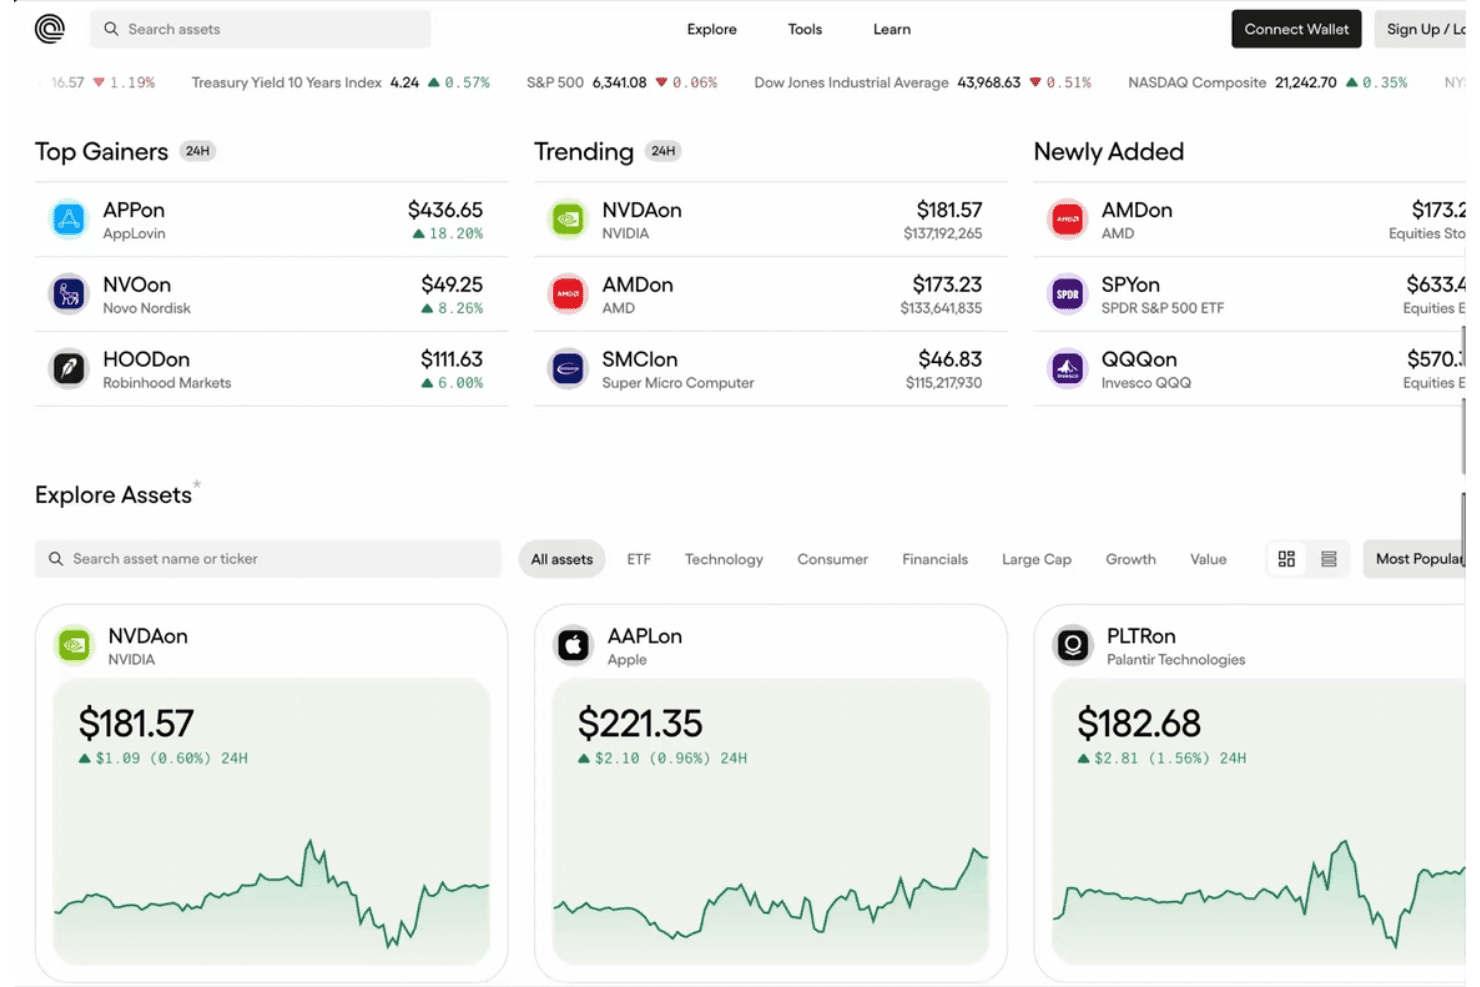Select the All assets filter tab
This screenshot has width=1480, height=987.
(x=562, y=559)
